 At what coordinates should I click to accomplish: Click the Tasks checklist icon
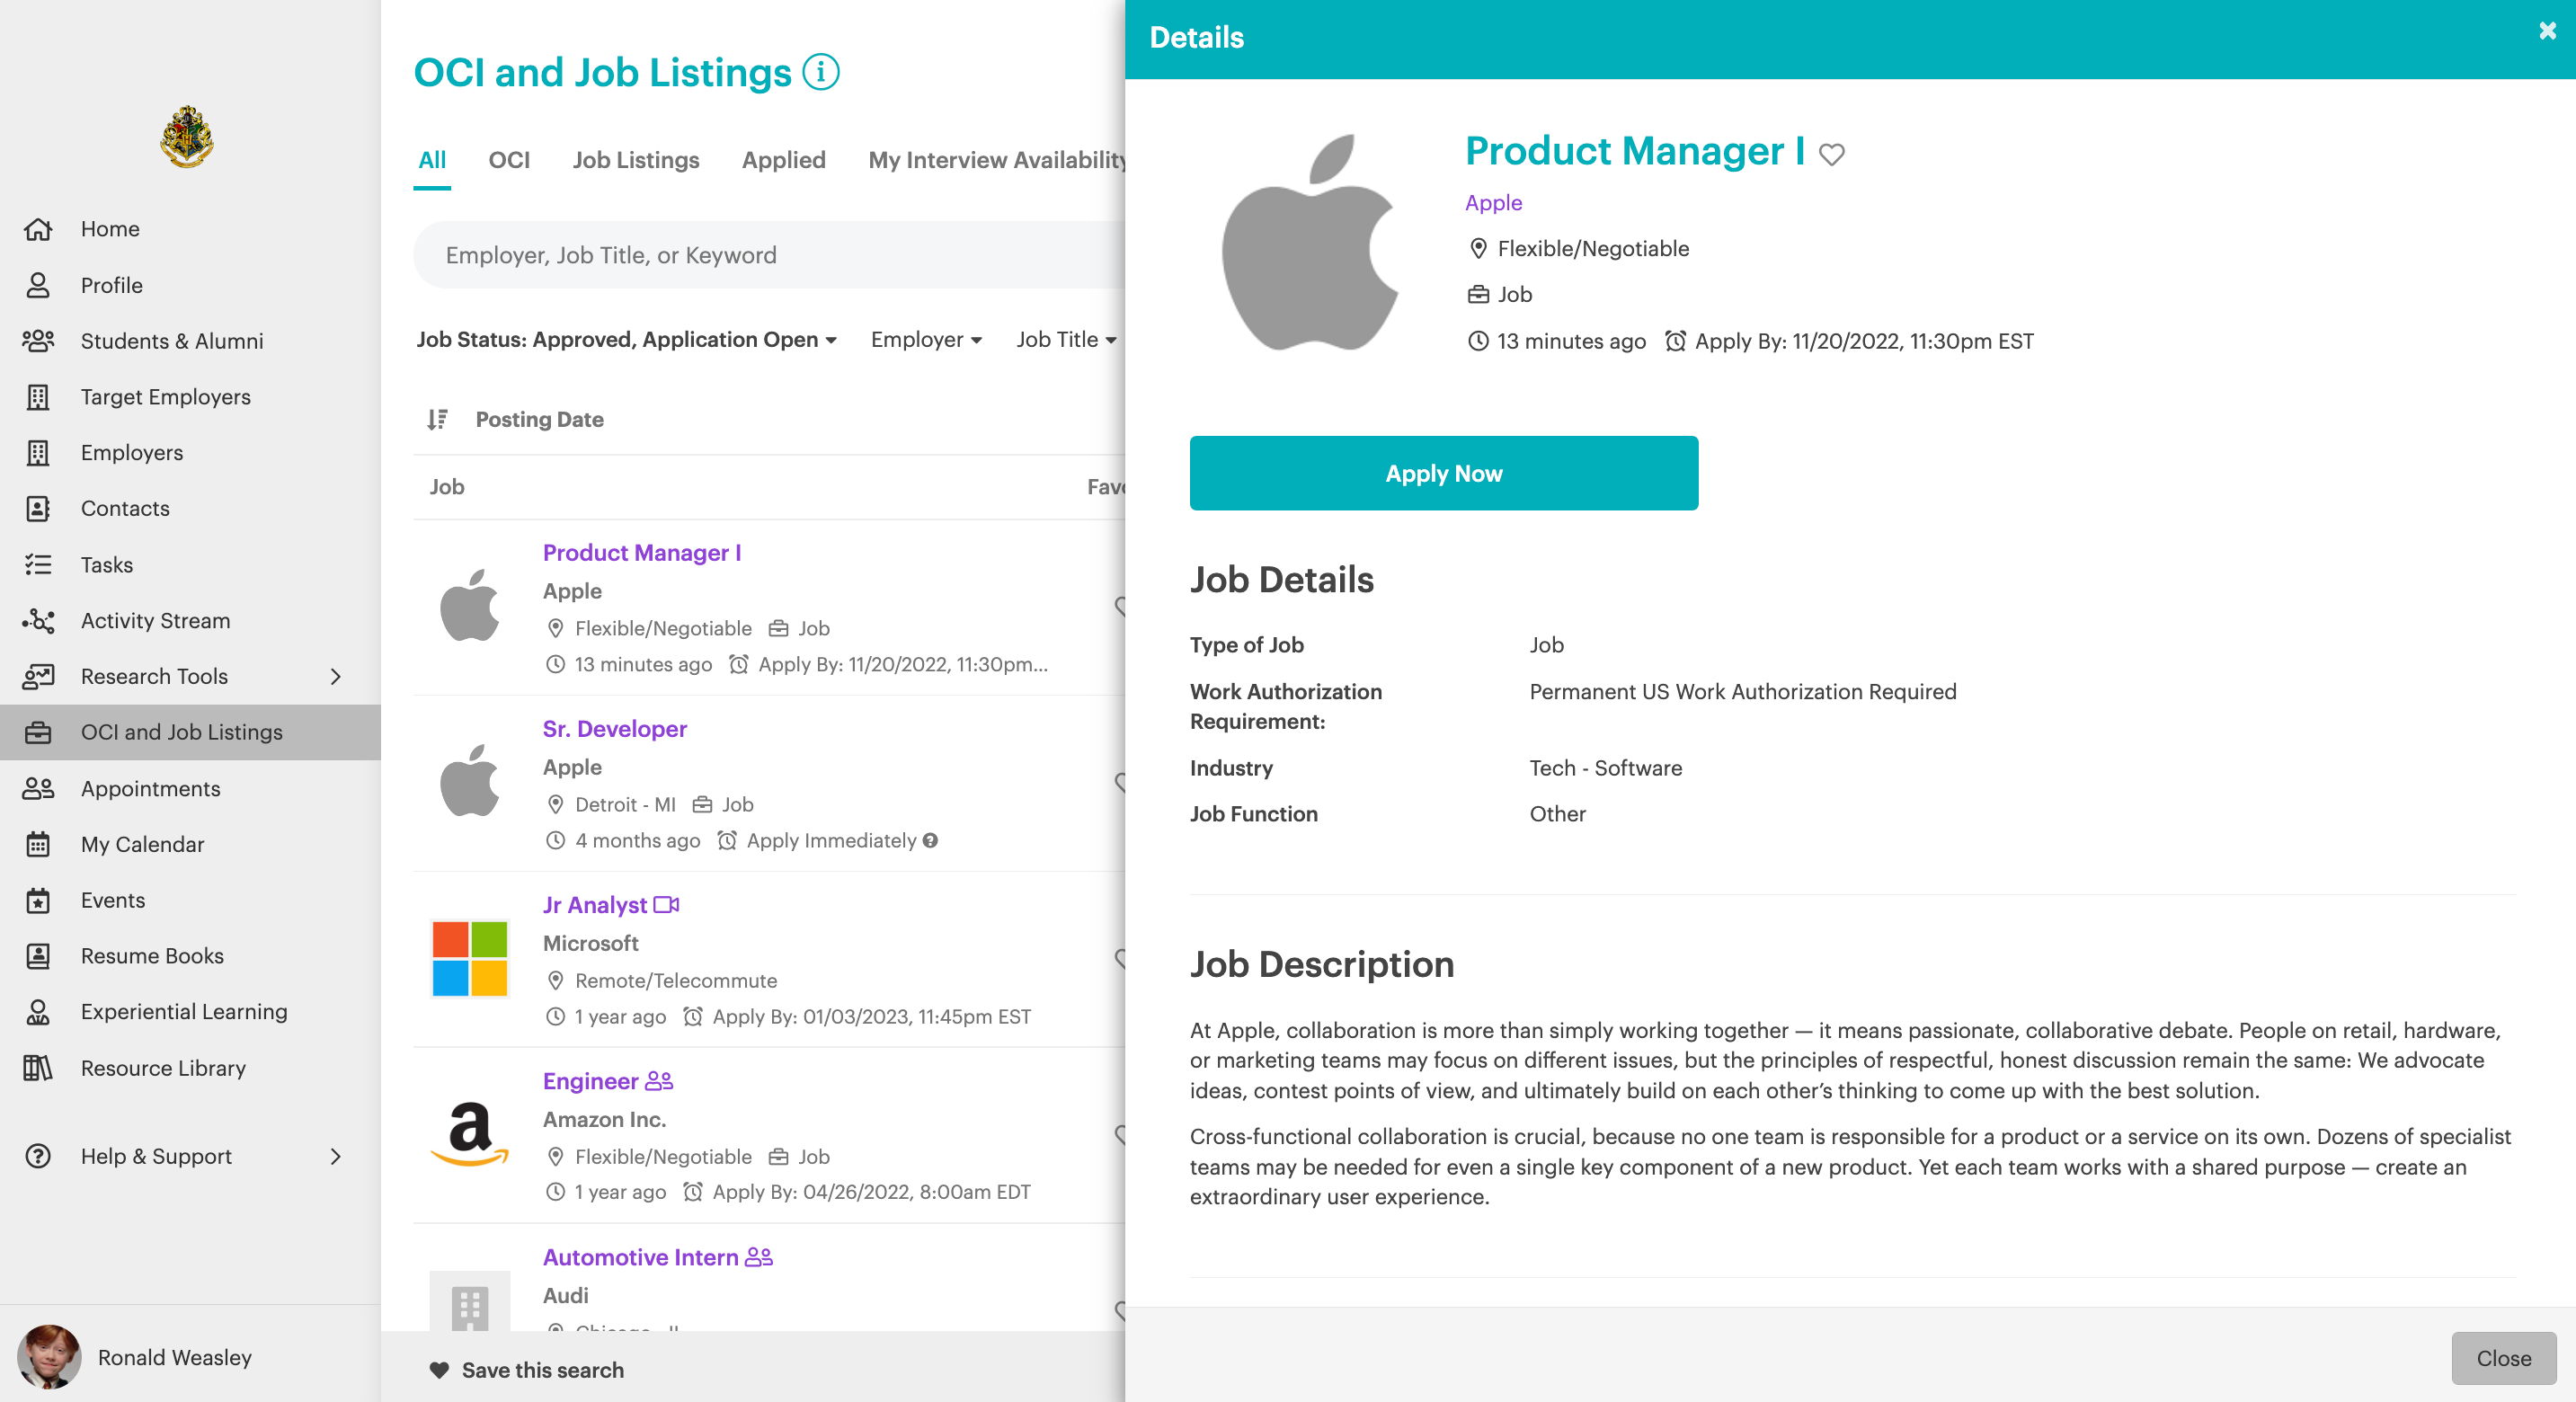(38, 565)
